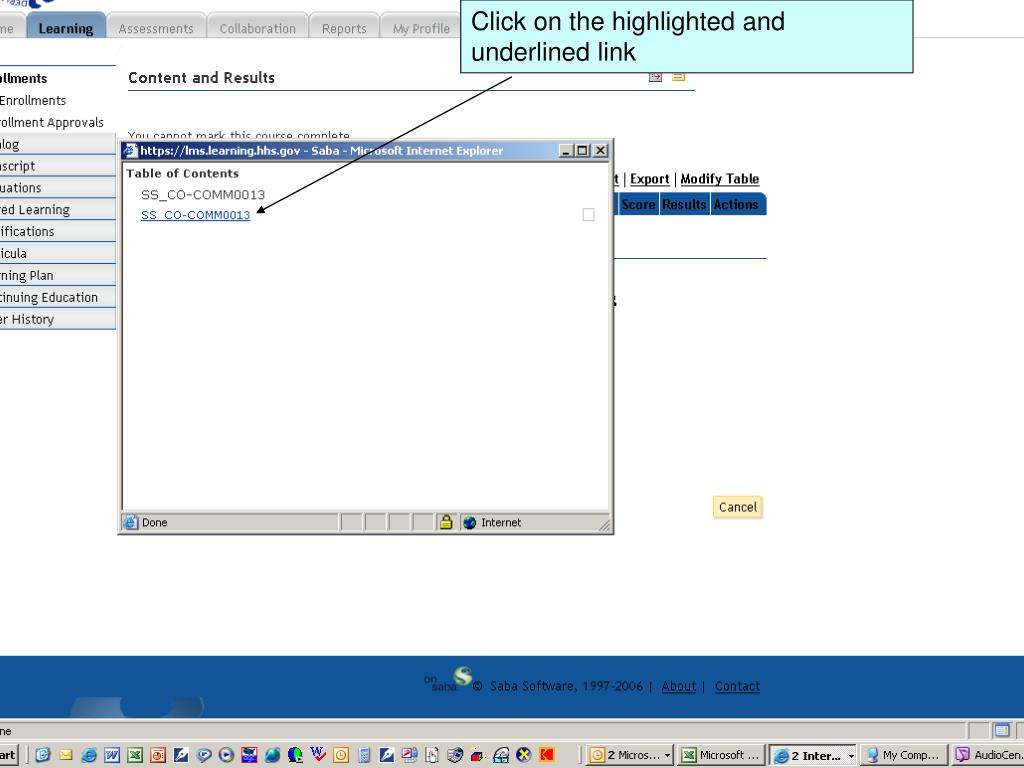Image resolution: width=1024 pixels, height=768 pixels.
Task: Click the Cancel button
Action: (x=738, y=507)
